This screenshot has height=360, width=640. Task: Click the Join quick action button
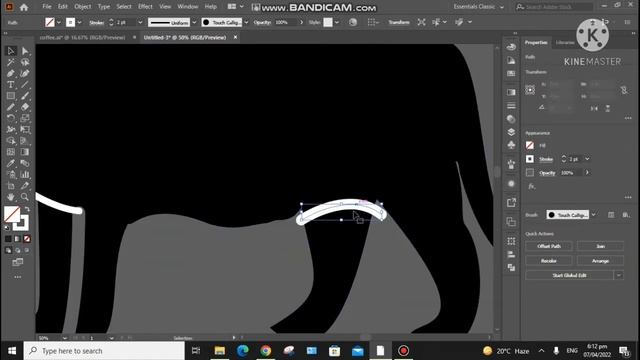tap(600, 246)
